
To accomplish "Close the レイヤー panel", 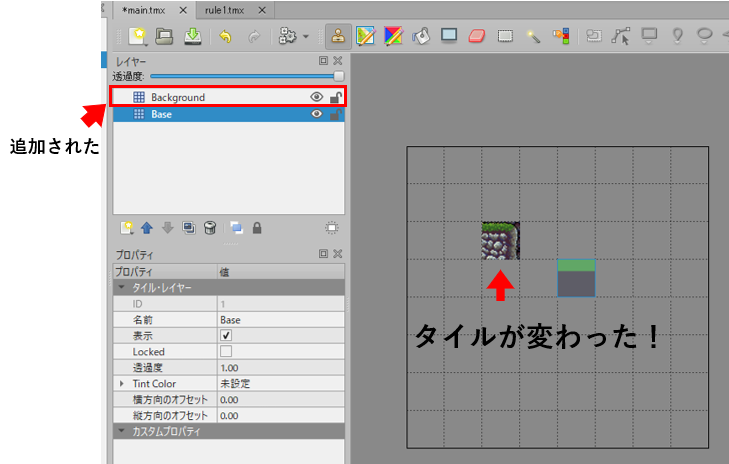I will [x=338, y=60].
